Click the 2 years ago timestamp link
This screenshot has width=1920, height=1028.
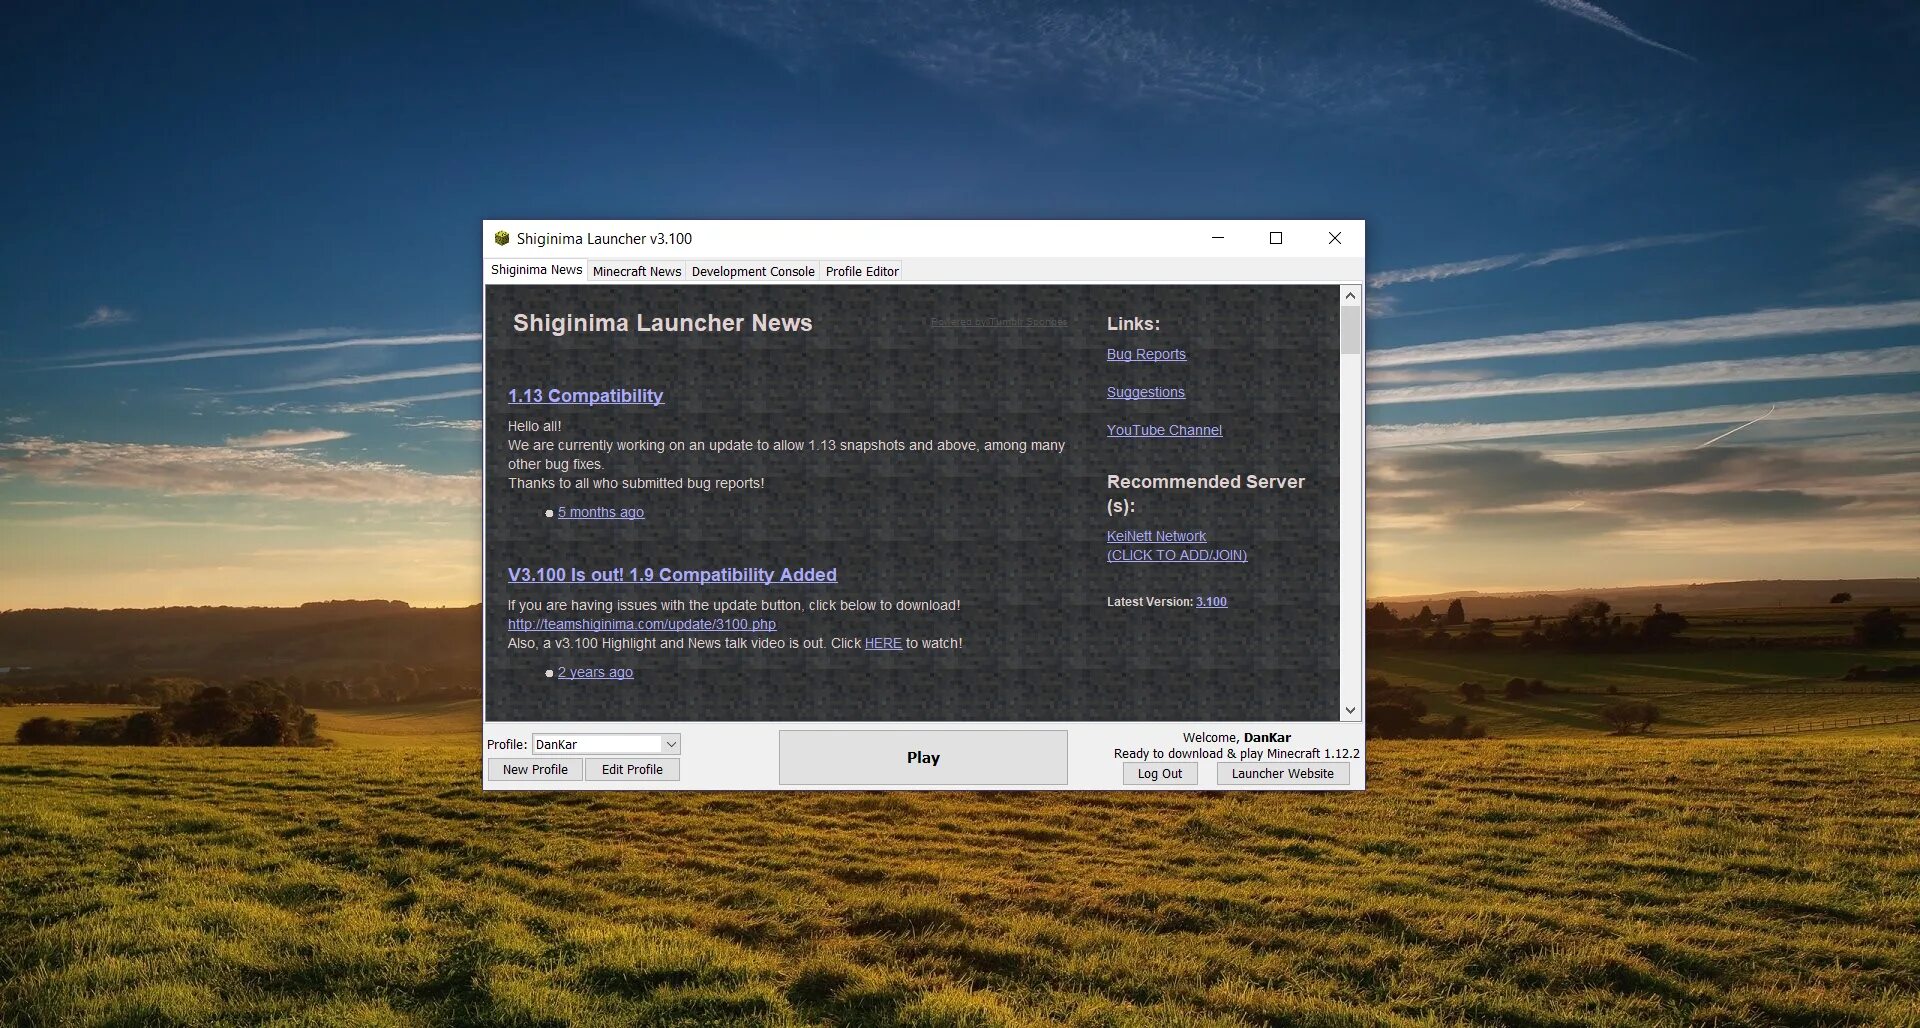595,672
